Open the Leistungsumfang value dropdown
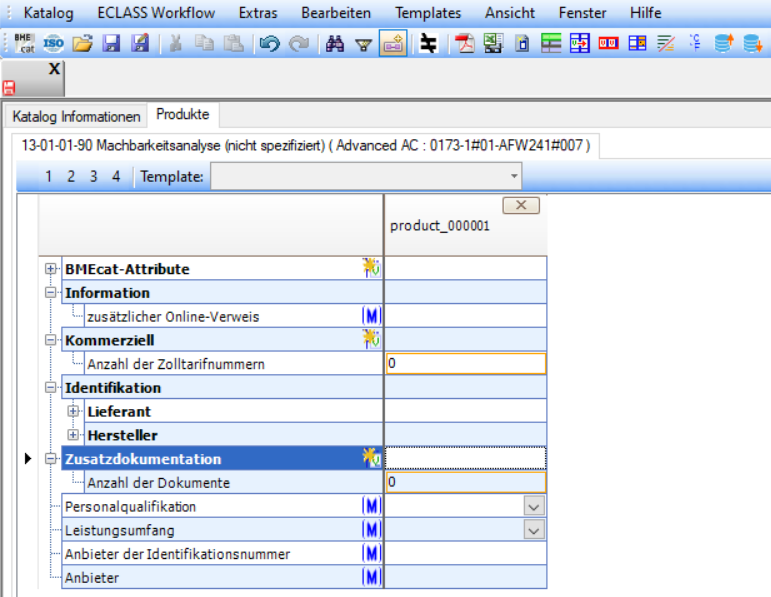 click(x=534, y=530)
